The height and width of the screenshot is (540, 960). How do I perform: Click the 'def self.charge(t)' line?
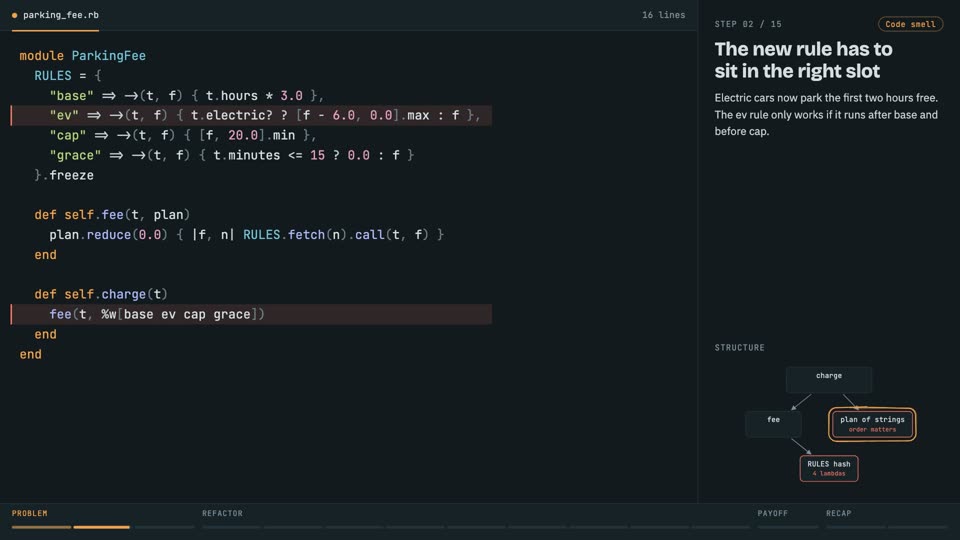tap(101, 294)
